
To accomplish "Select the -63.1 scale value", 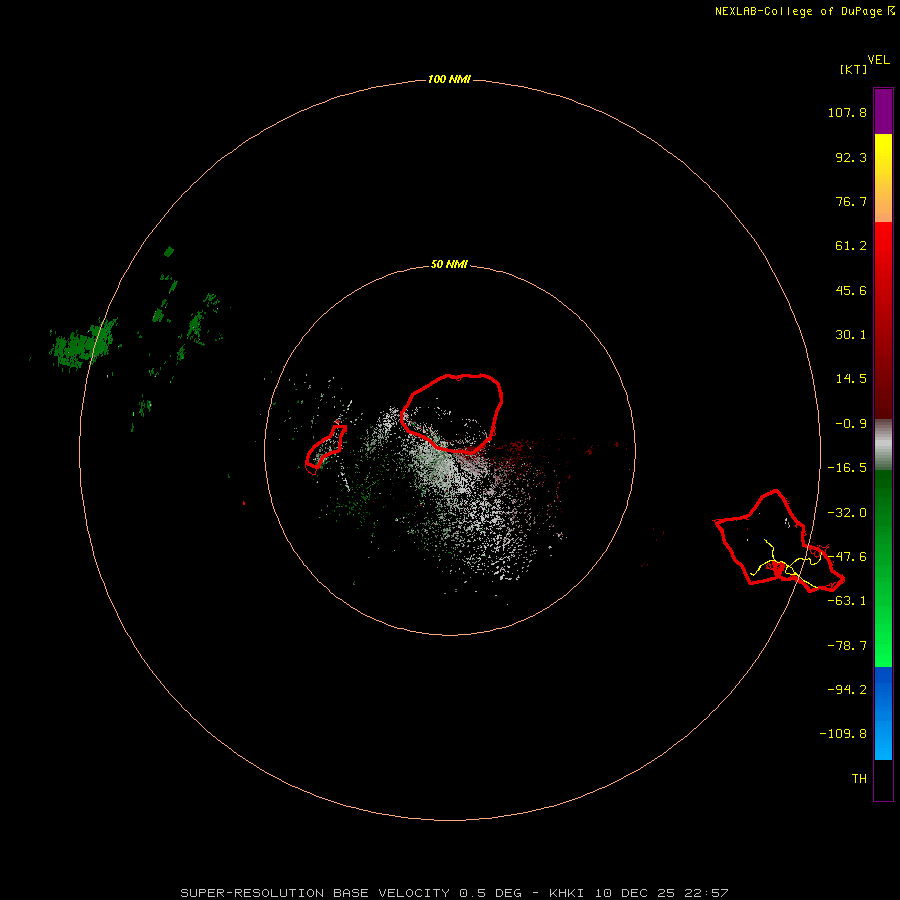I will tap(847, 601).
